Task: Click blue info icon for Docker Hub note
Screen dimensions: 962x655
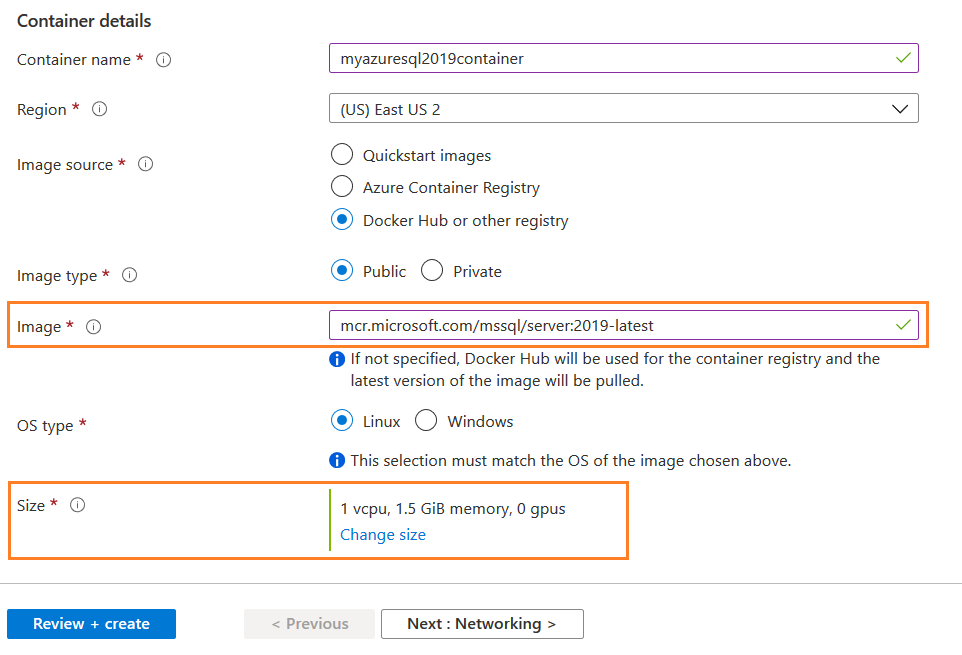Action: [337, 359]
